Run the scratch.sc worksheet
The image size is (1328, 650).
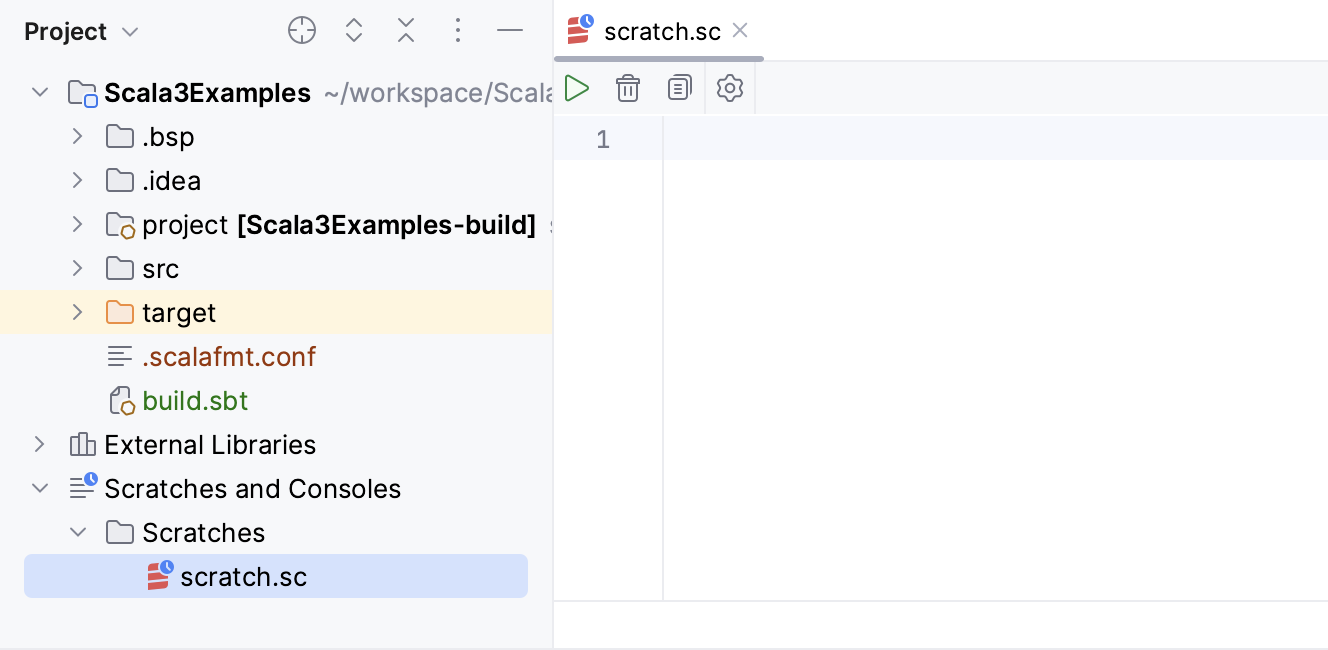pos(577,88)
